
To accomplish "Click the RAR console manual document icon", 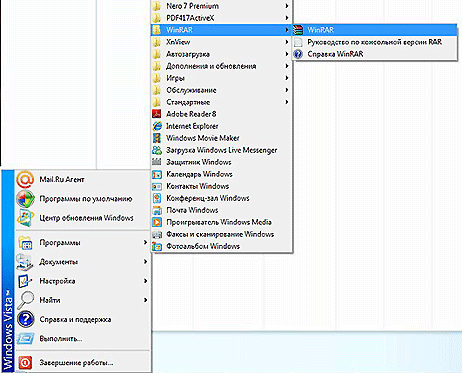I will coord(298,42).
